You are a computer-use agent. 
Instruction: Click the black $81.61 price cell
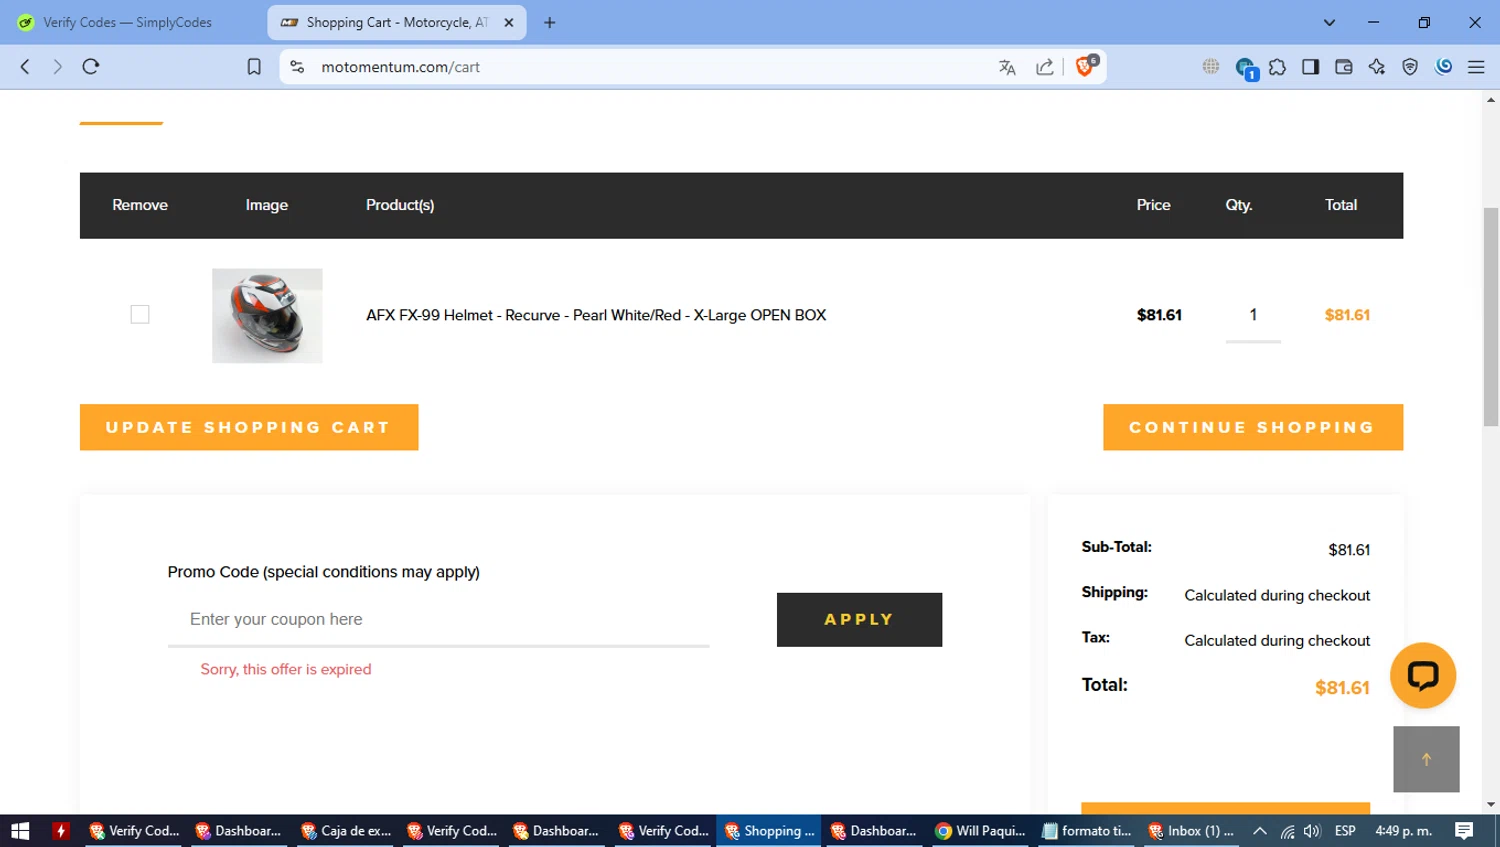click(1159, 315)
